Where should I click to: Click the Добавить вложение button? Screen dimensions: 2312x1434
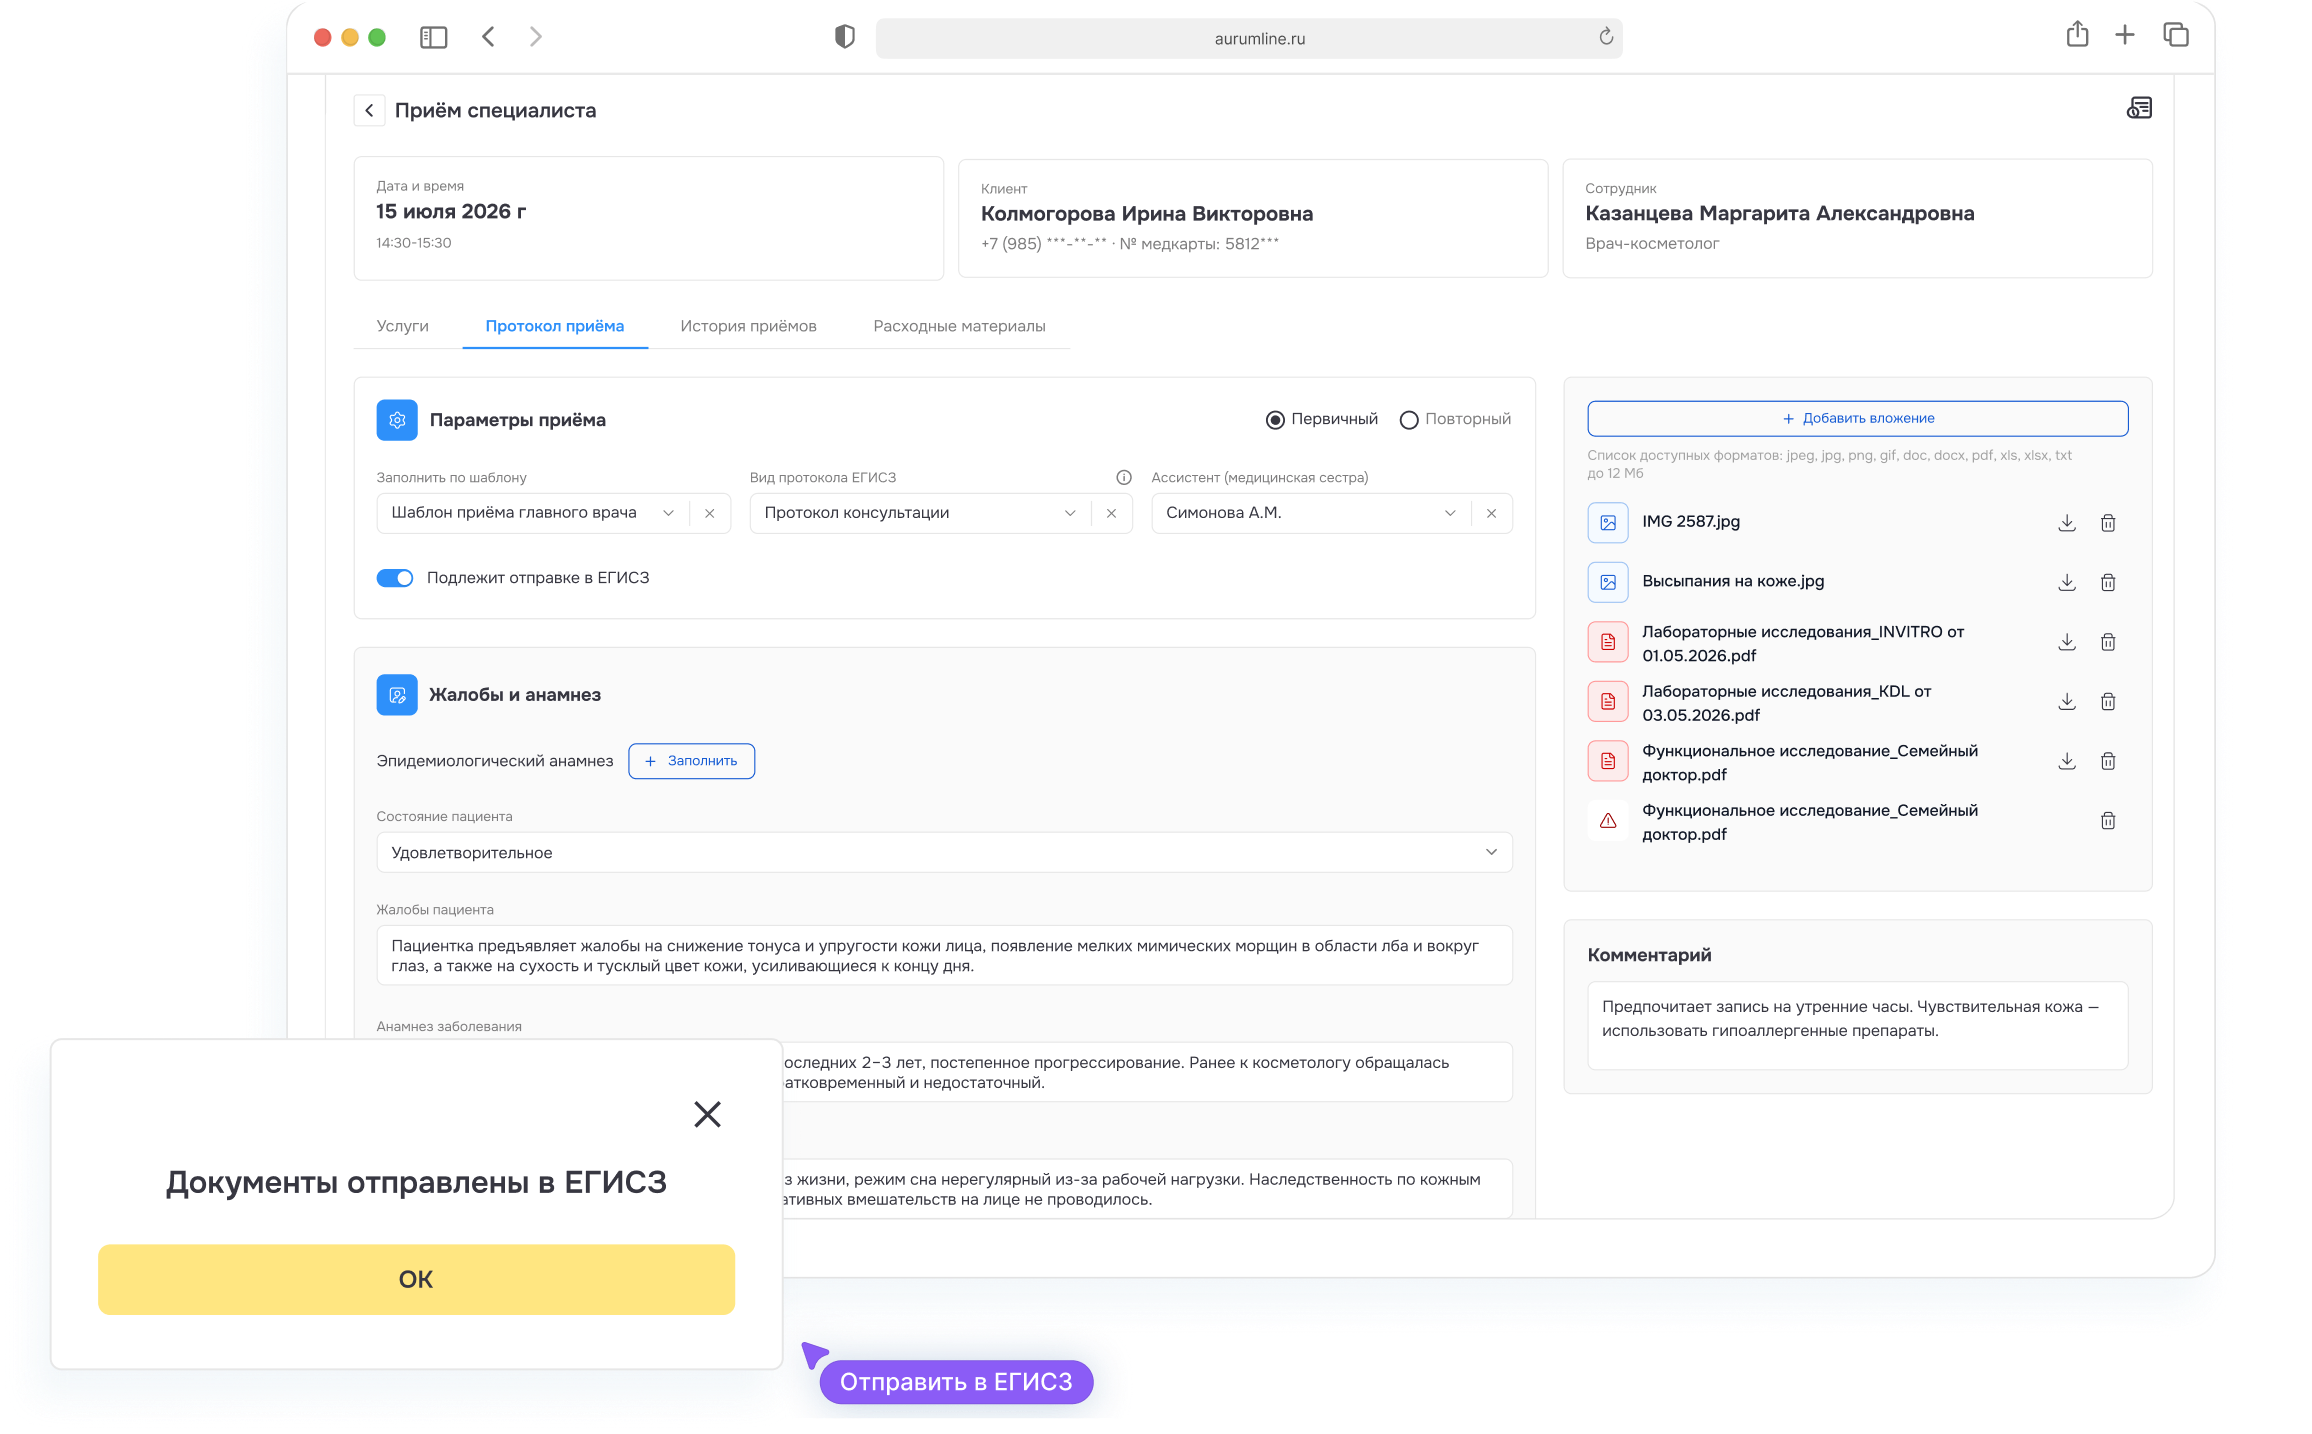(1858, 418)
